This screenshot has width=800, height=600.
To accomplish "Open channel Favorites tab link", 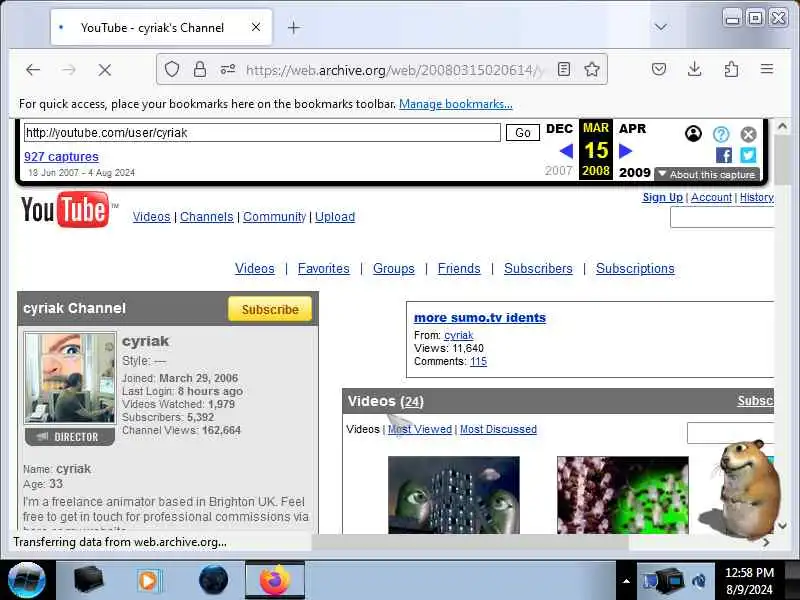I will tap(323, 268).
